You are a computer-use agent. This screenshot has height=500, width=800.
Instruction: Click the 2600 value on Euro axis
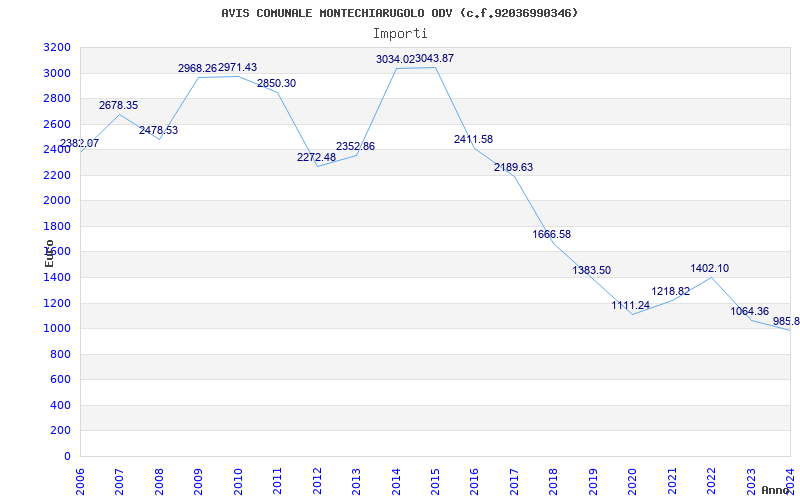tap(57, 124)
